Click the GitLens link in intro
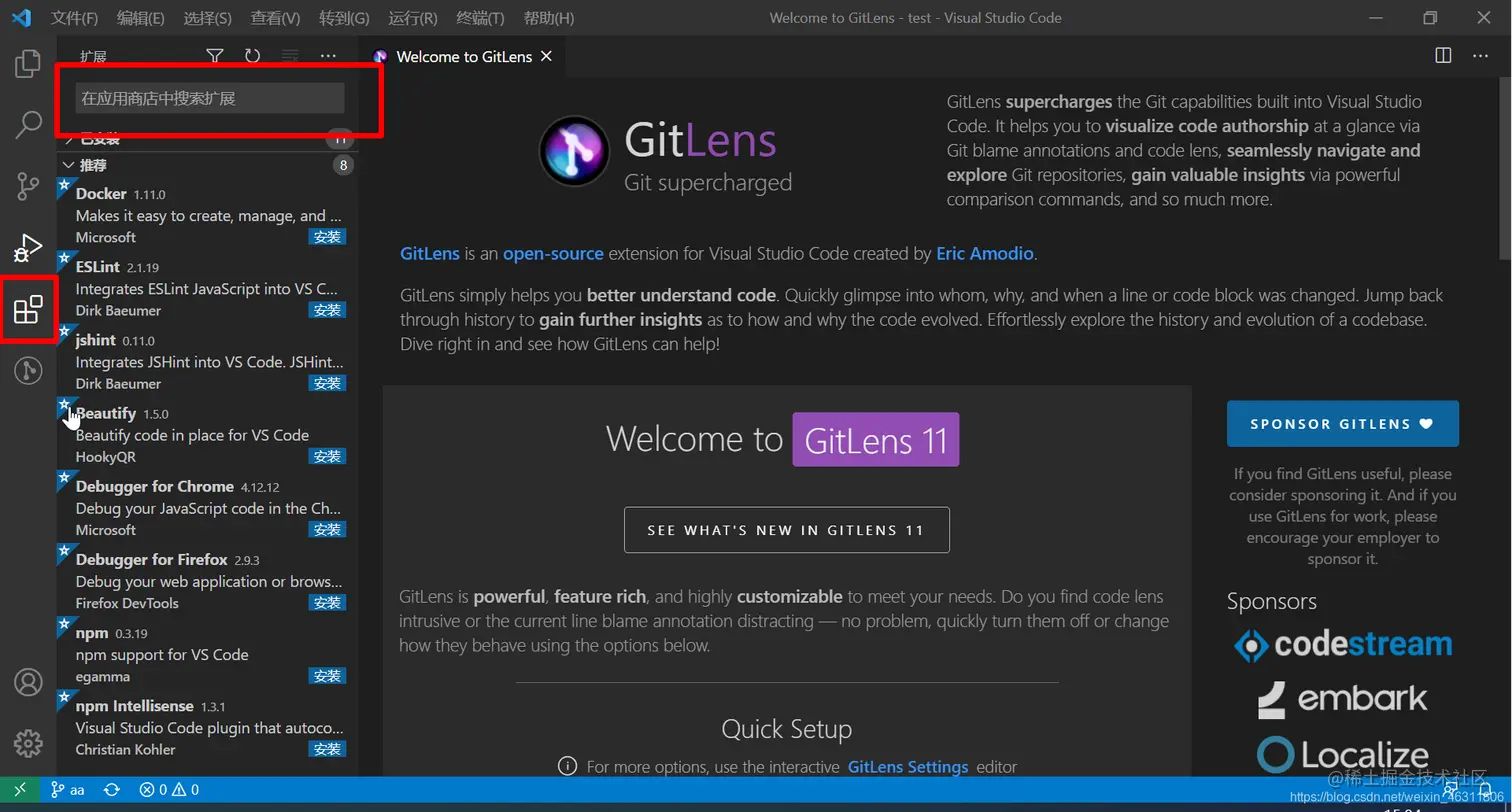Viewport: 1512px width, 812px height. point(430,253)
